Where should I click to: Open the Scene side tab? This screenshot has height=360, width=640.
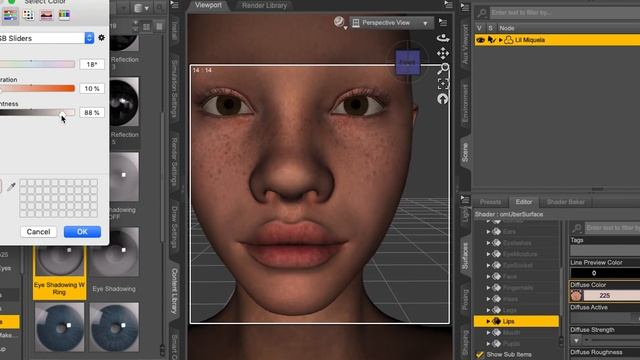coord(465,152)
